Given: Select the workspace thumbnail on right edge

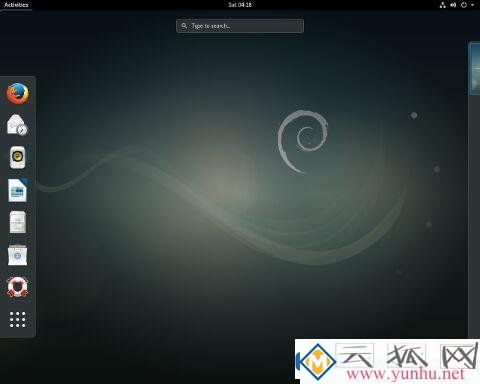Looking at the screenshot, I should (x=474, y=68).
